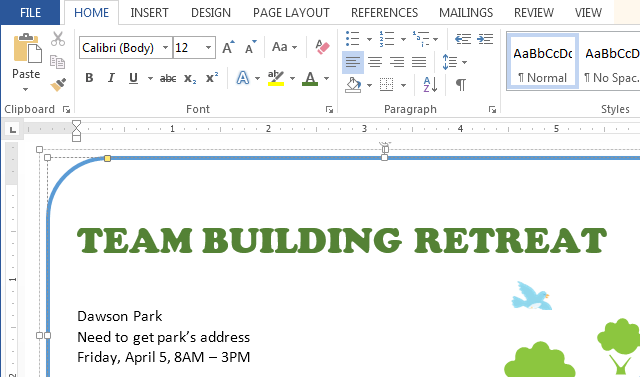
Task: Expand the underline style dropdown arrow
Action: (150, 78)
